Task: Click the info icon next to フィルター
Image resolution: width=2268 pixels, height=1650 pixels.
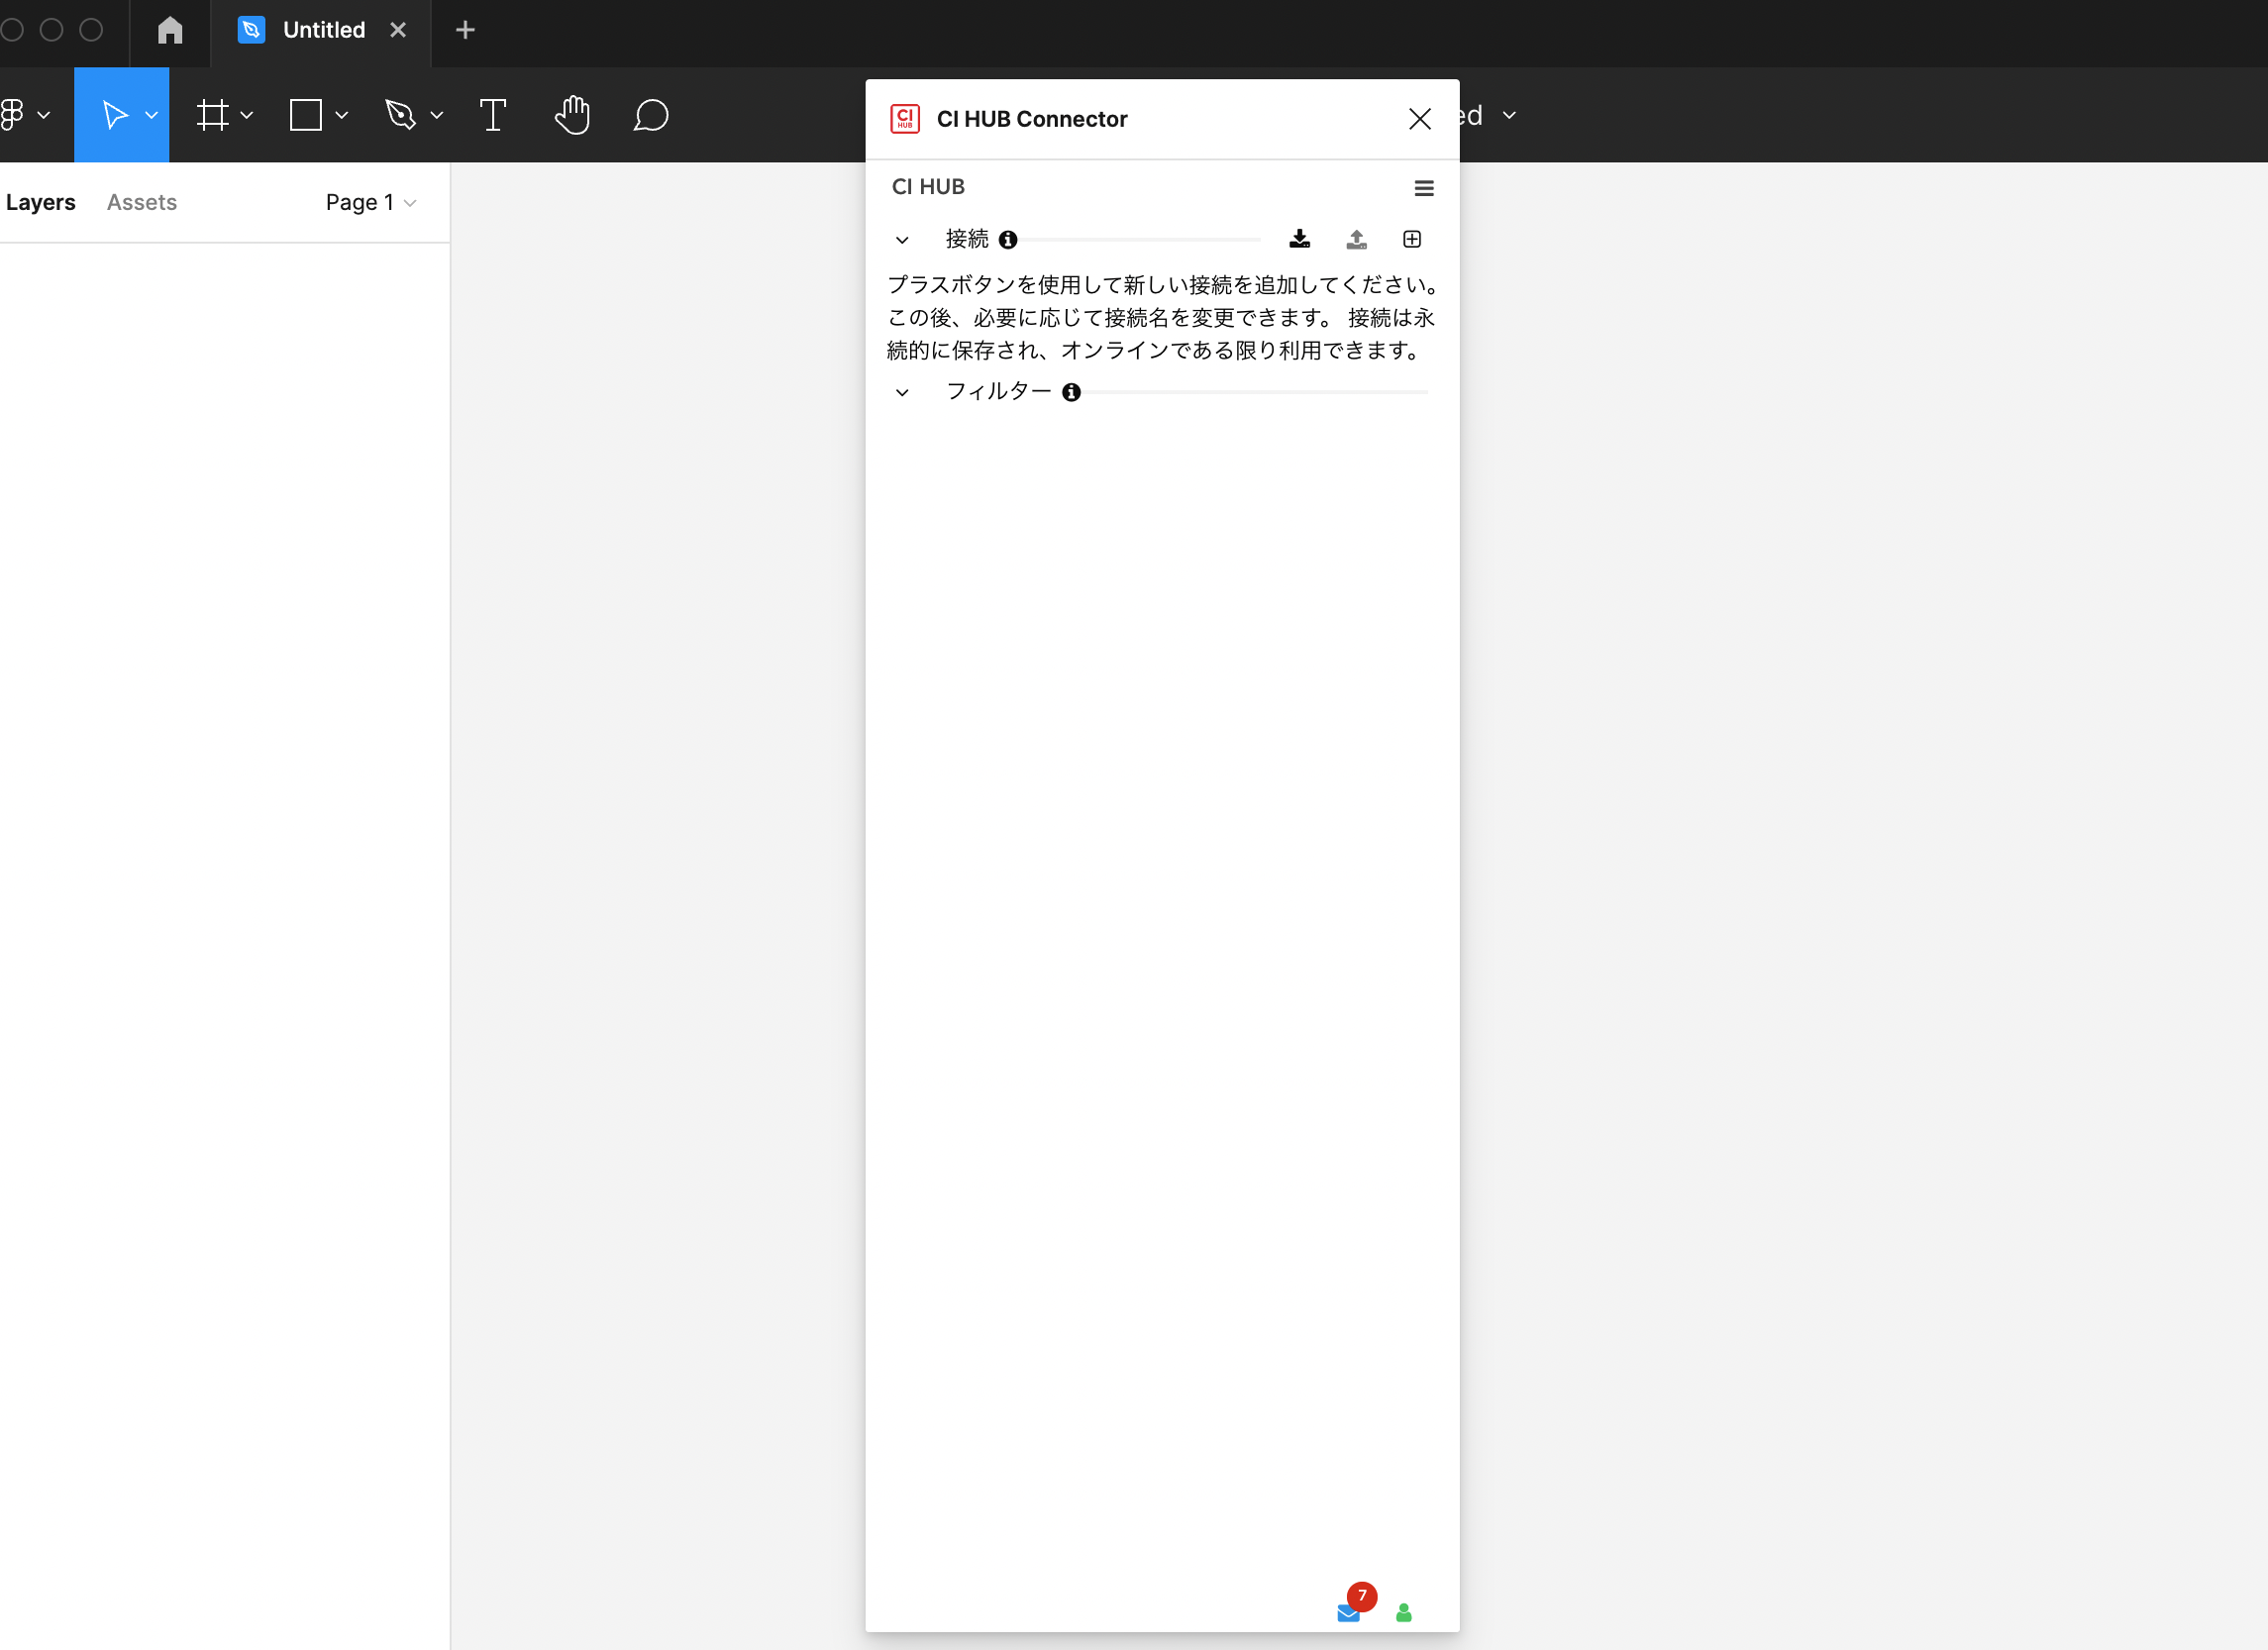Action: (1071, 392)
